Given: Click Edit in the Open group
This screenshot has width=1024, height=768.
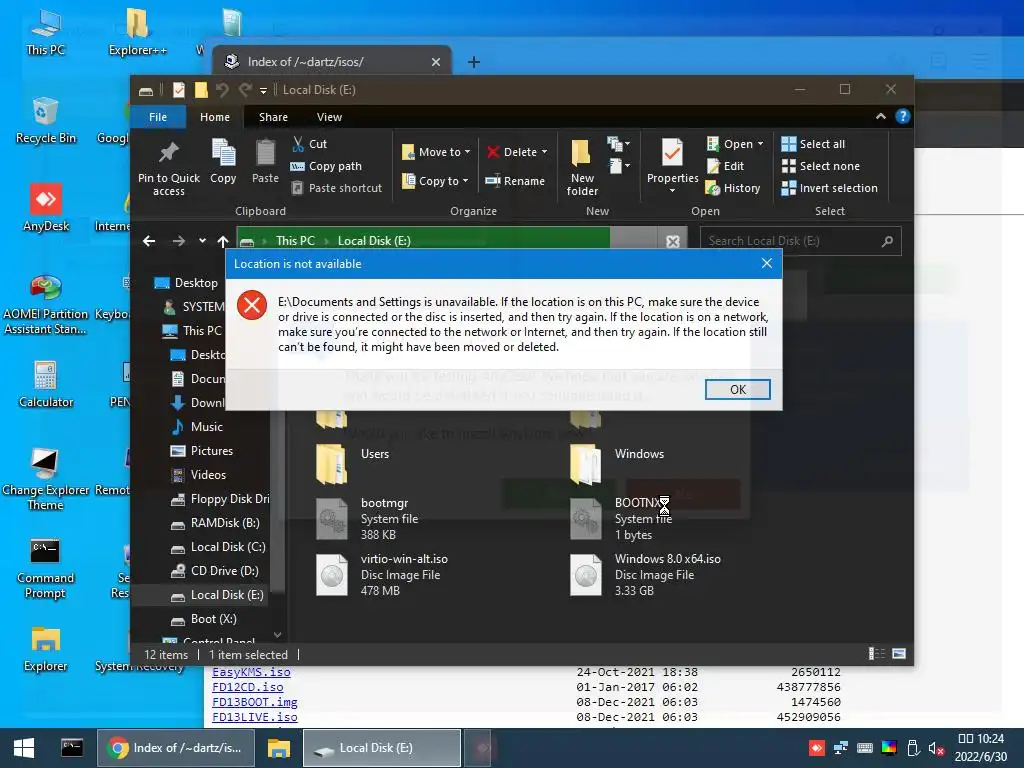Looking at the screenshot, I should [725, 166].
